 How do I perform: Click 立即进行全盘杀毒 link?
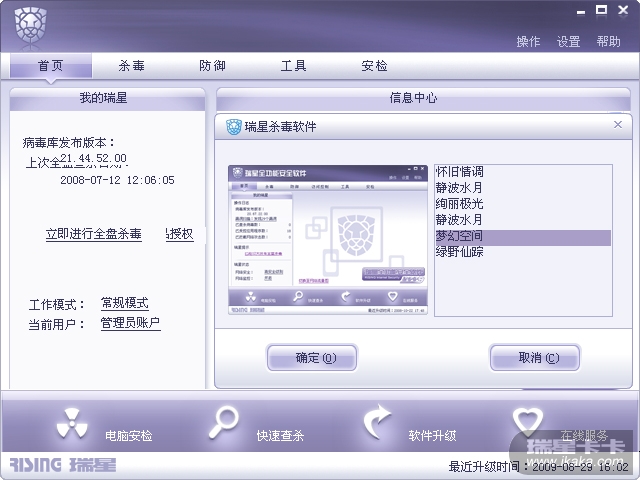[x=93, y=234]
